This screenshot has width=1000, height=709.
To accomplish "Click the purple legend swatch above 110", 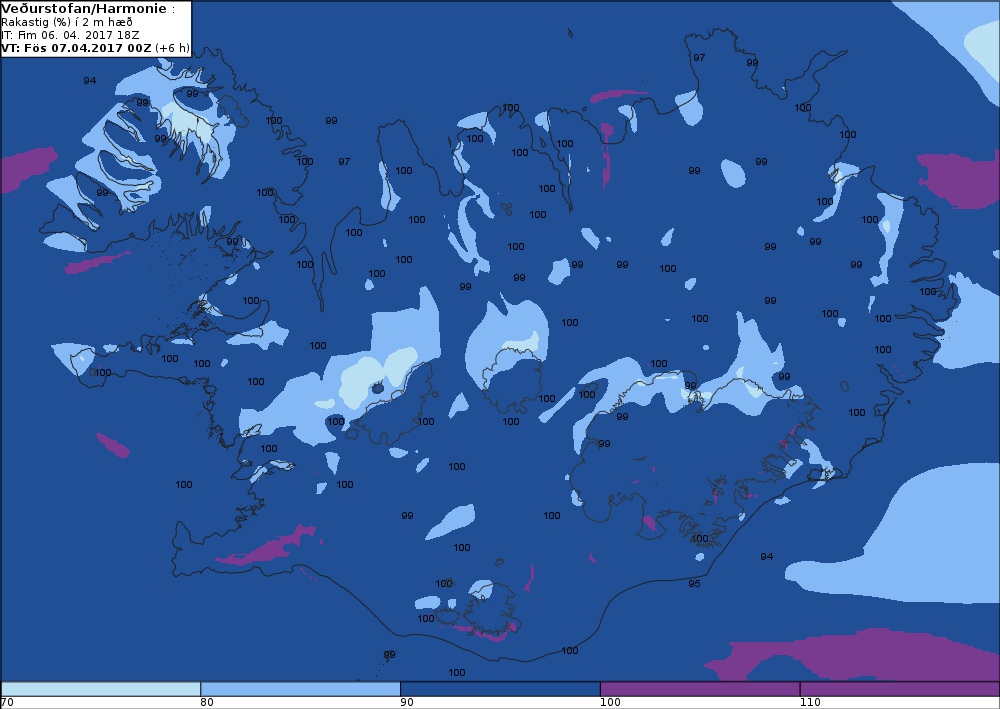I will (x=900, y=689).
